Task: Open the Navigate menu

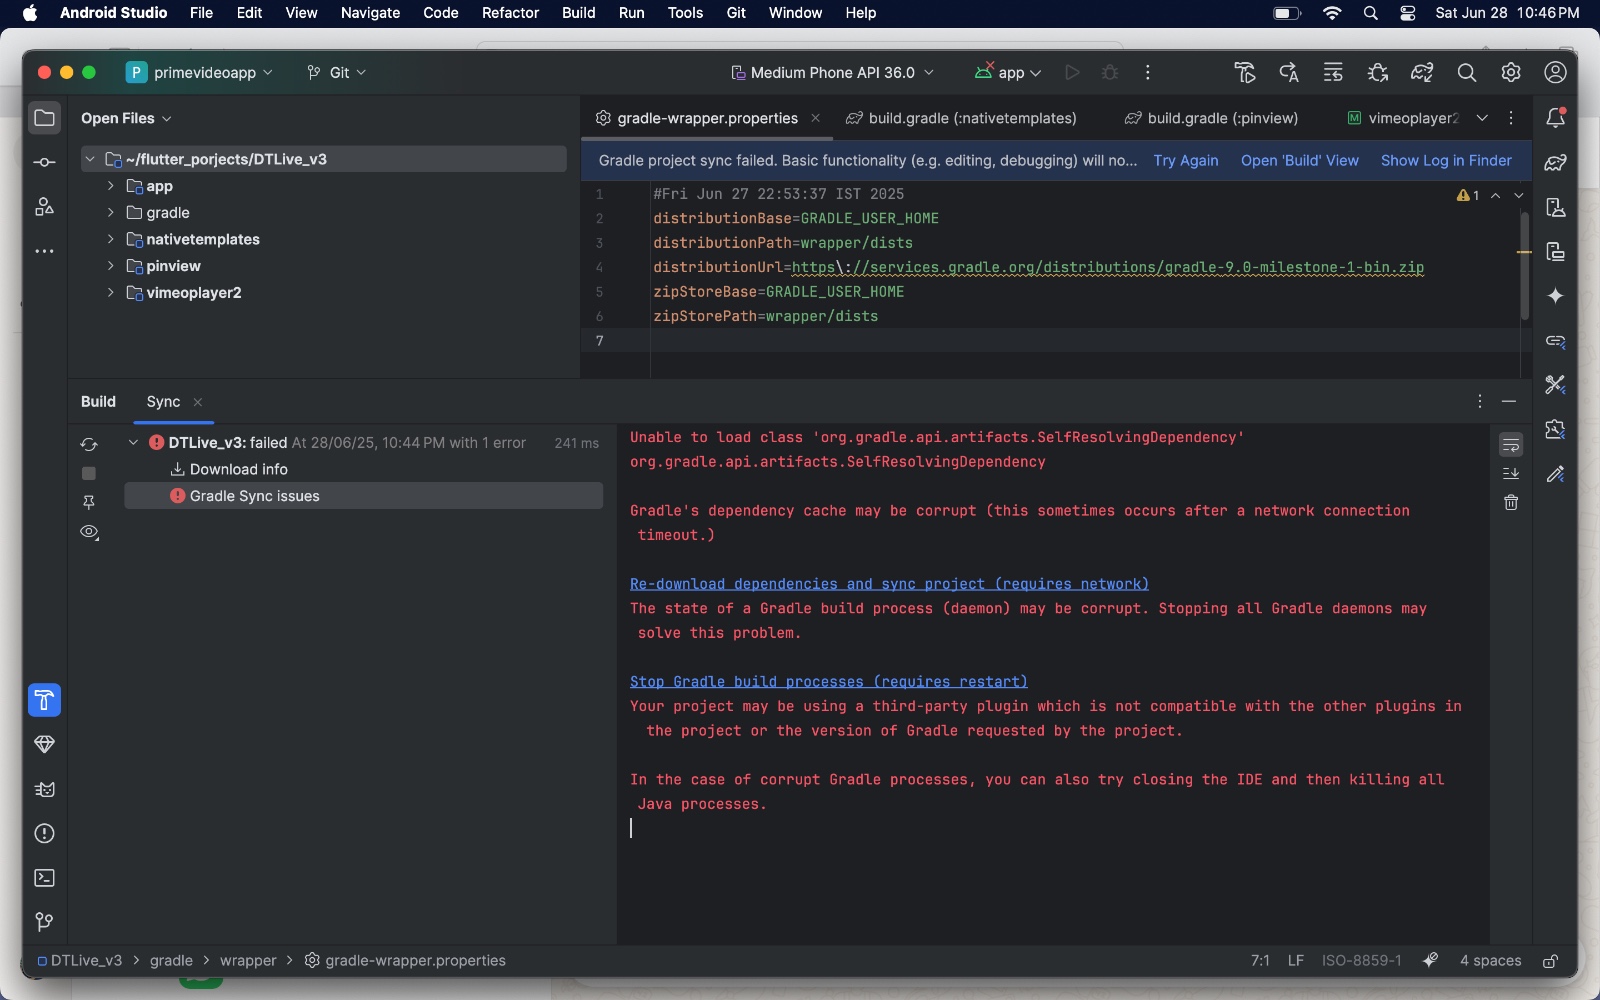Action: pos(370,13)
